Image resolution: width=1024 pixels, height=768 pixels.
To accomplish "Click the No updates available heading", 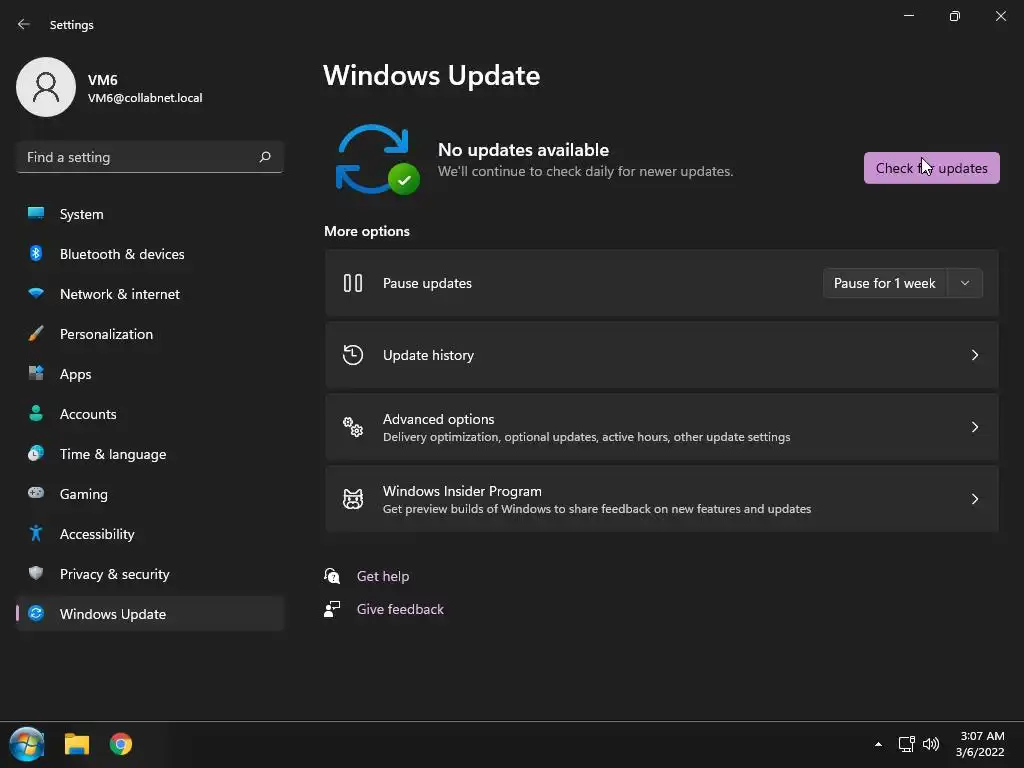I will (523, 150).
